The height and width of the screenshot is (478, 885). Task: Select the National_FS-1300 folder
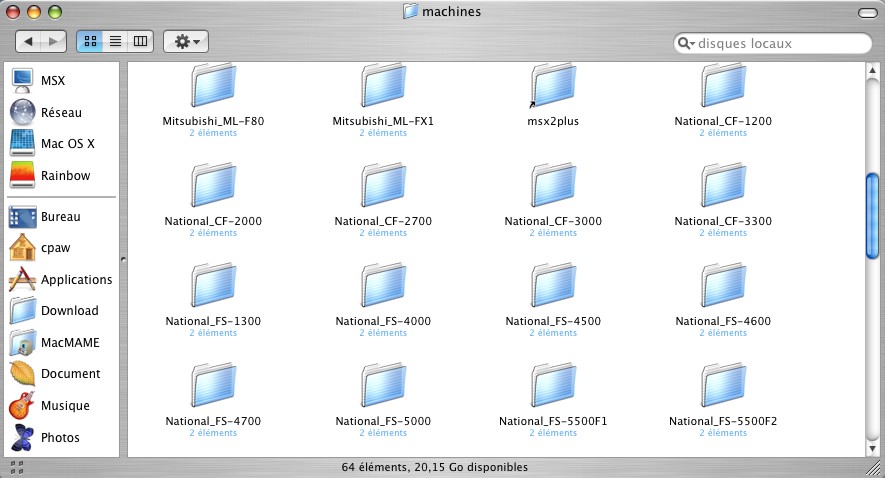[213, 284]
